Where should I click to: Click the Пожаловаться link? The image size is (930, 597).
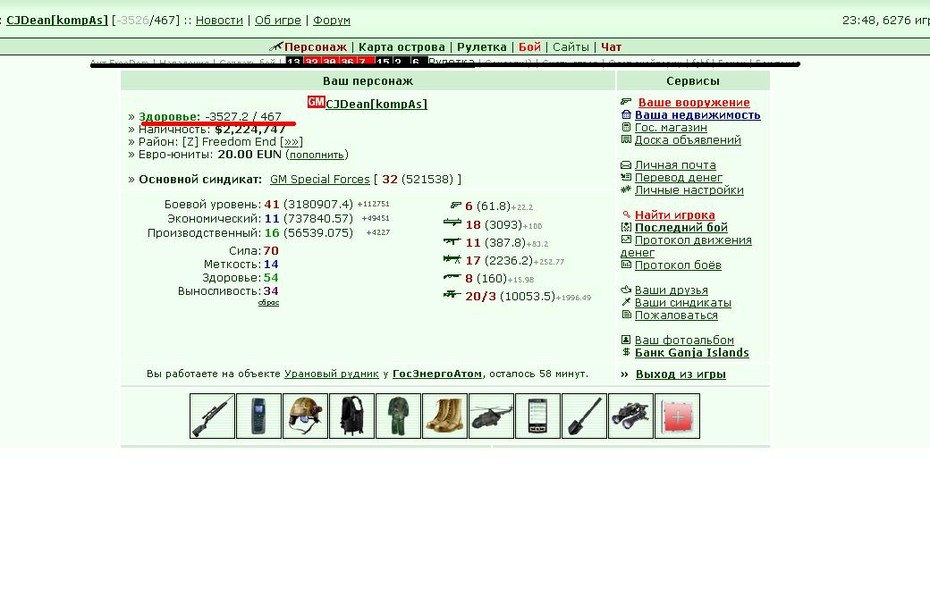coord(676,315)
